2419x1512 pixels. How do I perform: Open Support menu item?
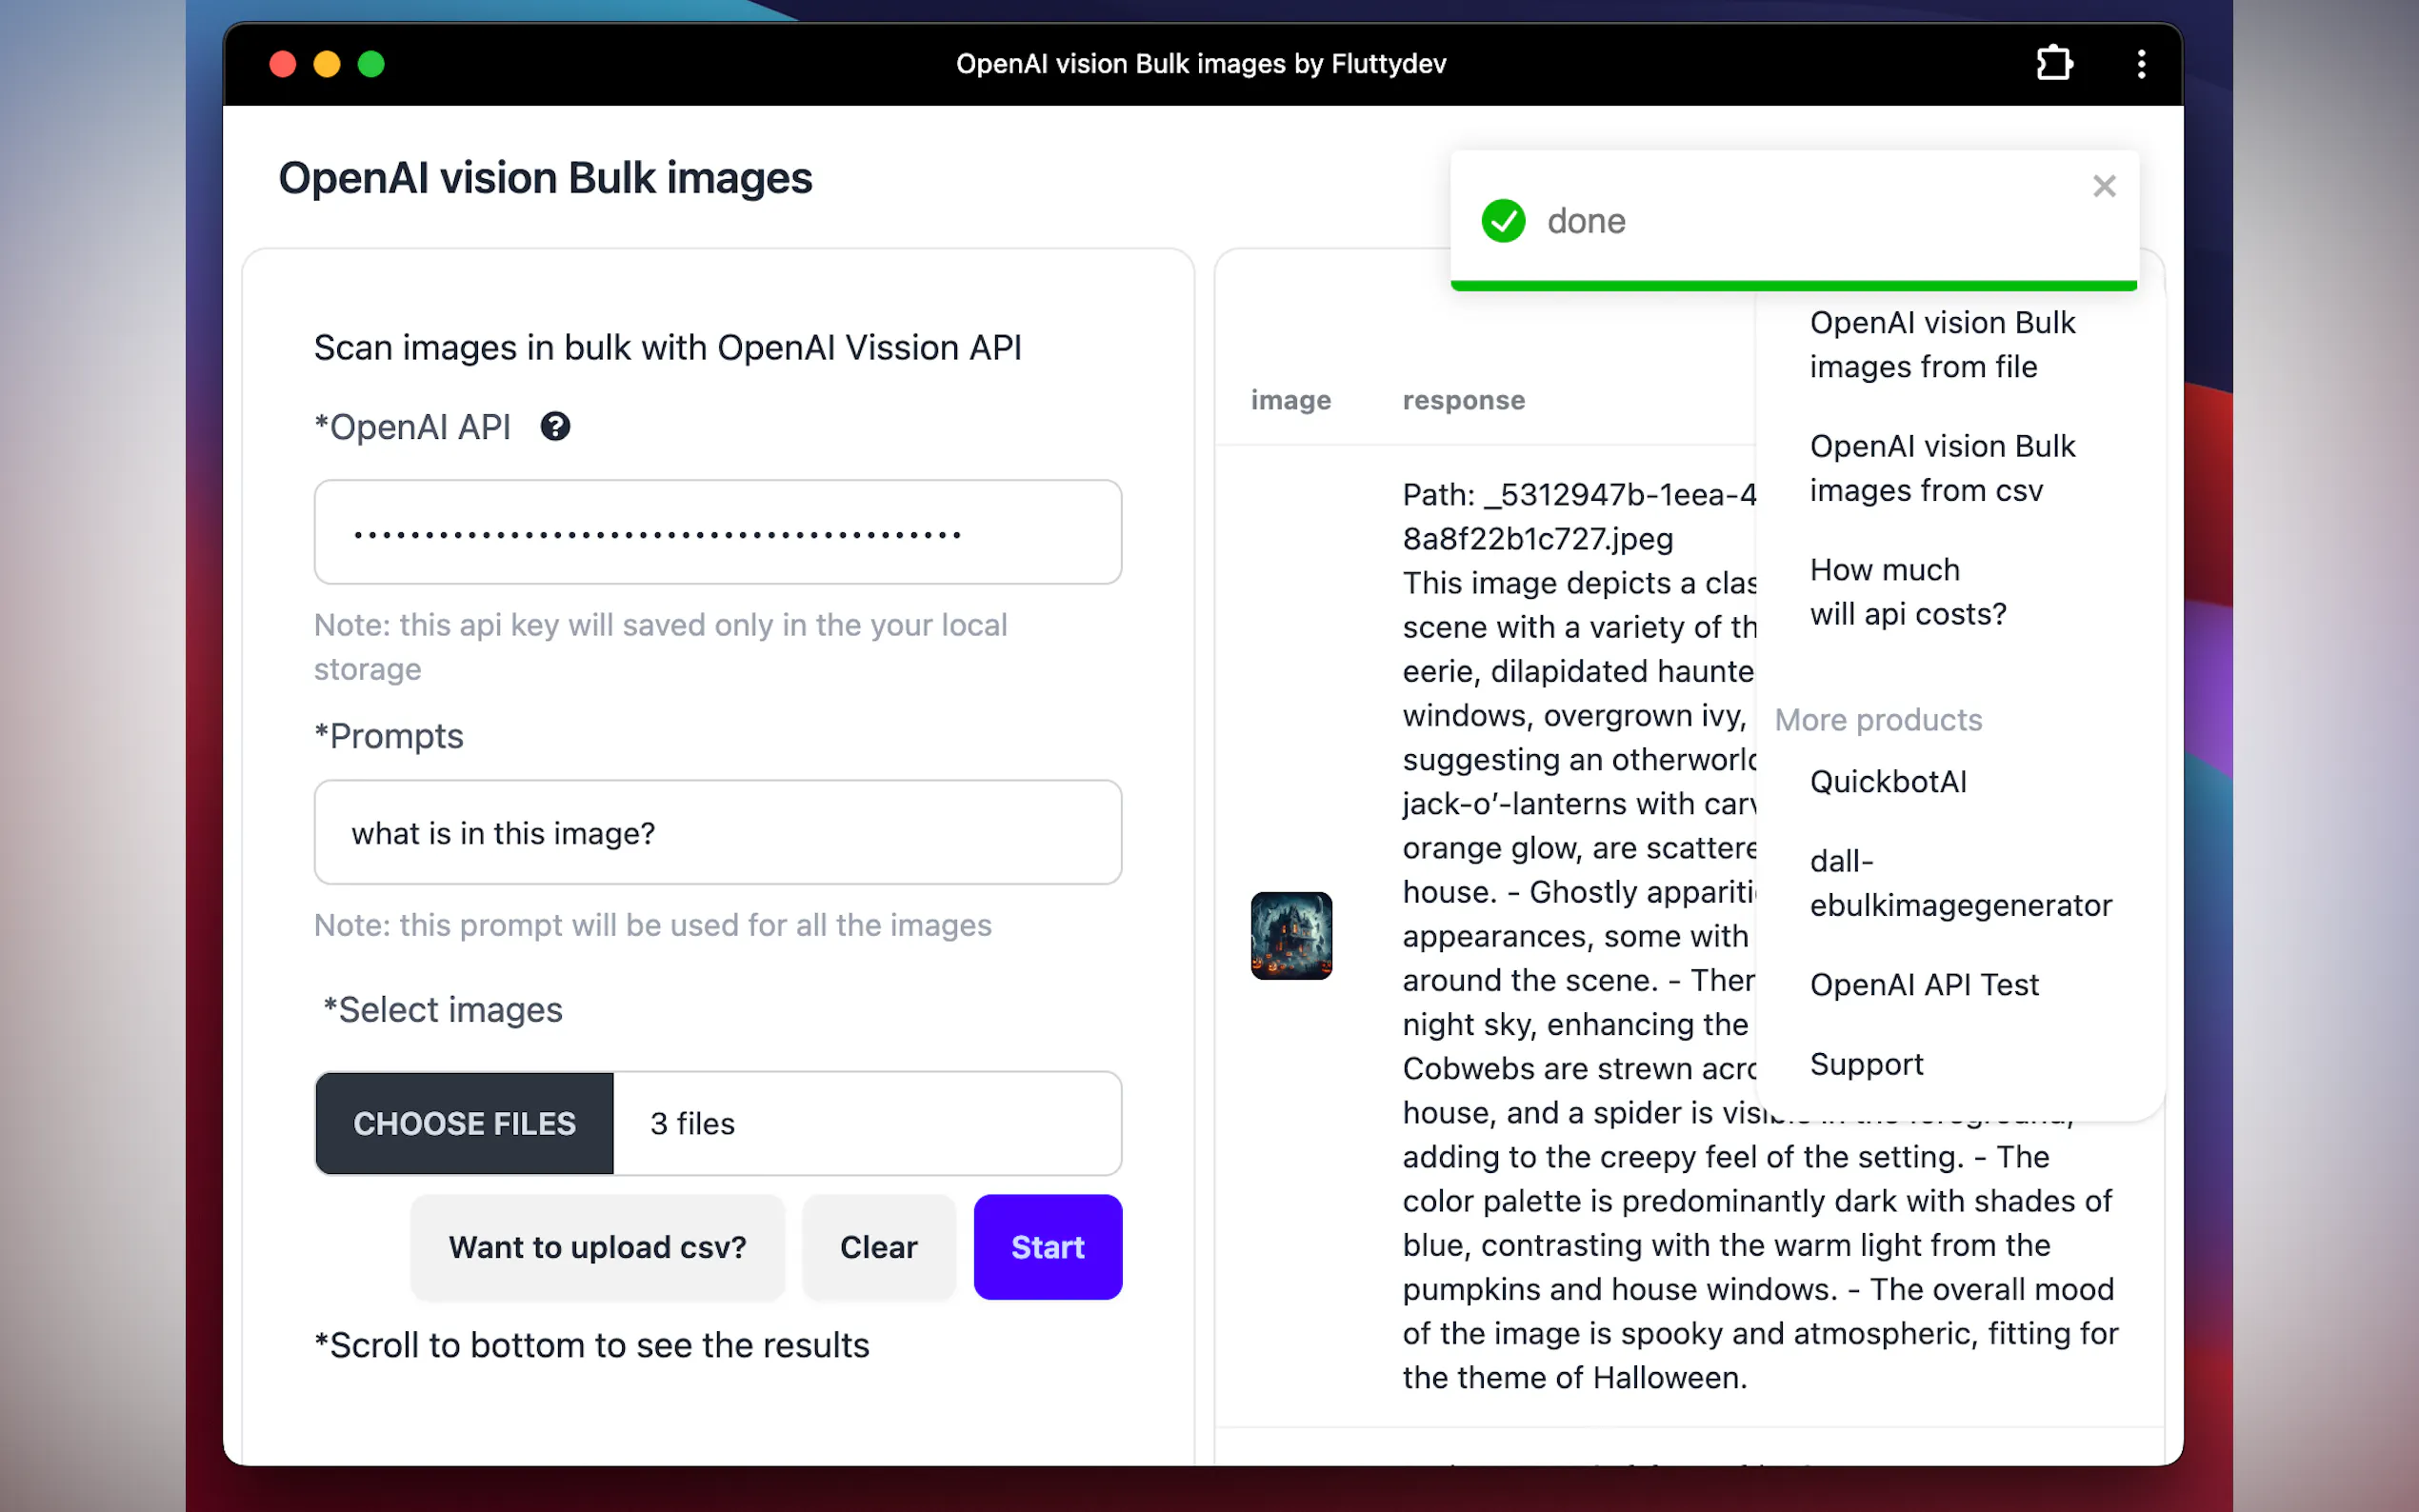pos(1866,1064)
